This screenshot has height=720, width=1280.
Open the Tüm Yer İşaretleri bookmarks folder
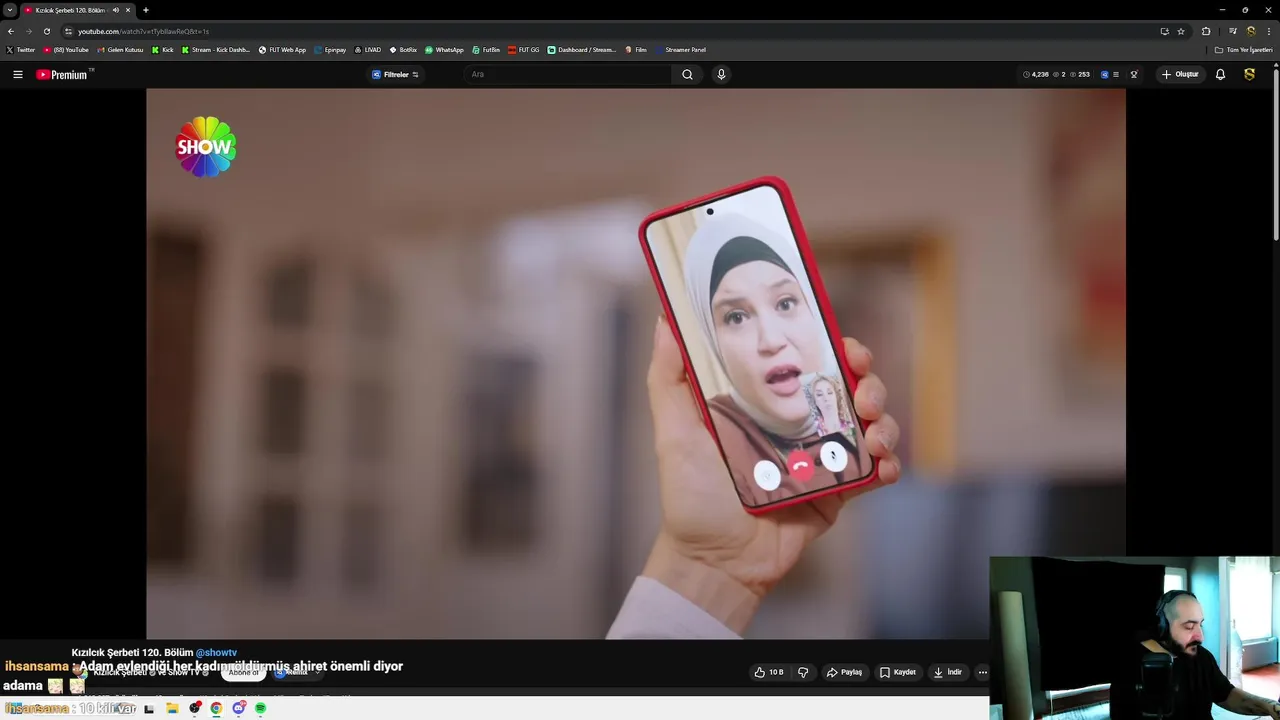pyautogui.click(x=1244, y=50)
